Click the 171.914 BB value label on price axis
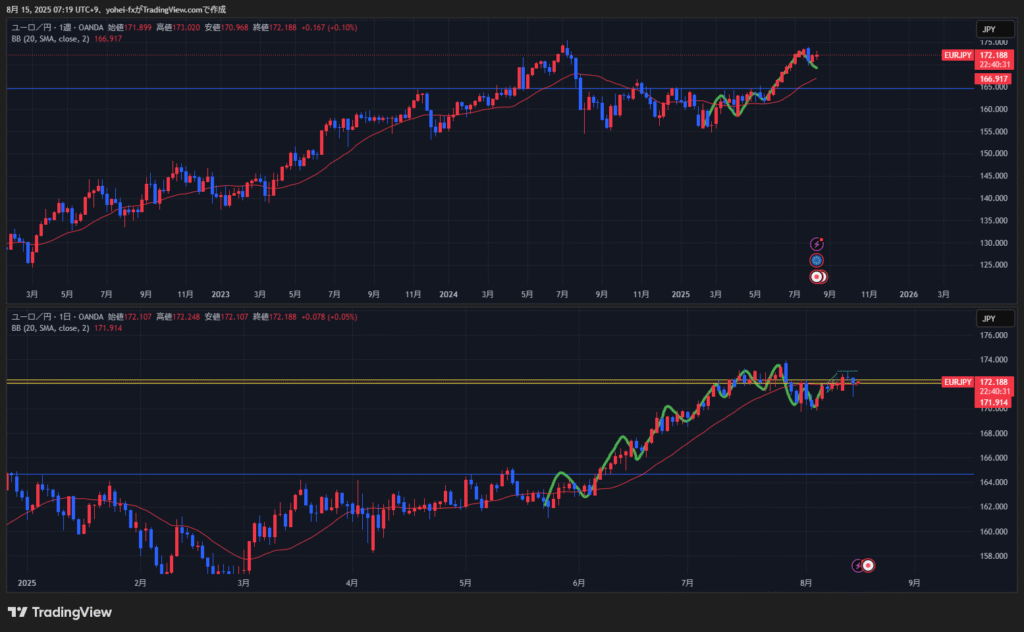The image size is (1024, 632). pos(993,402)
